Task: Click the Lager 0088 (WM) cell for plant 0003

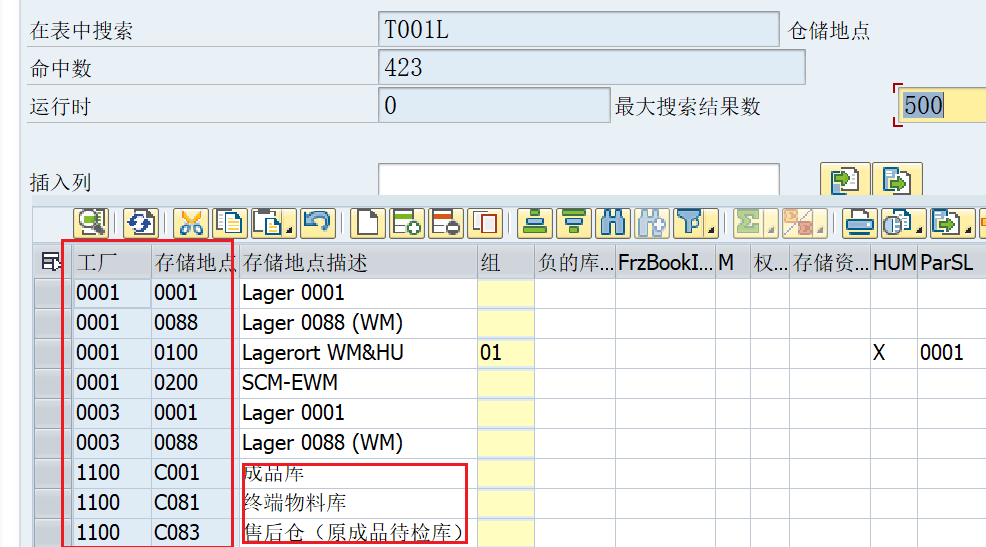Action: [357, 443]
